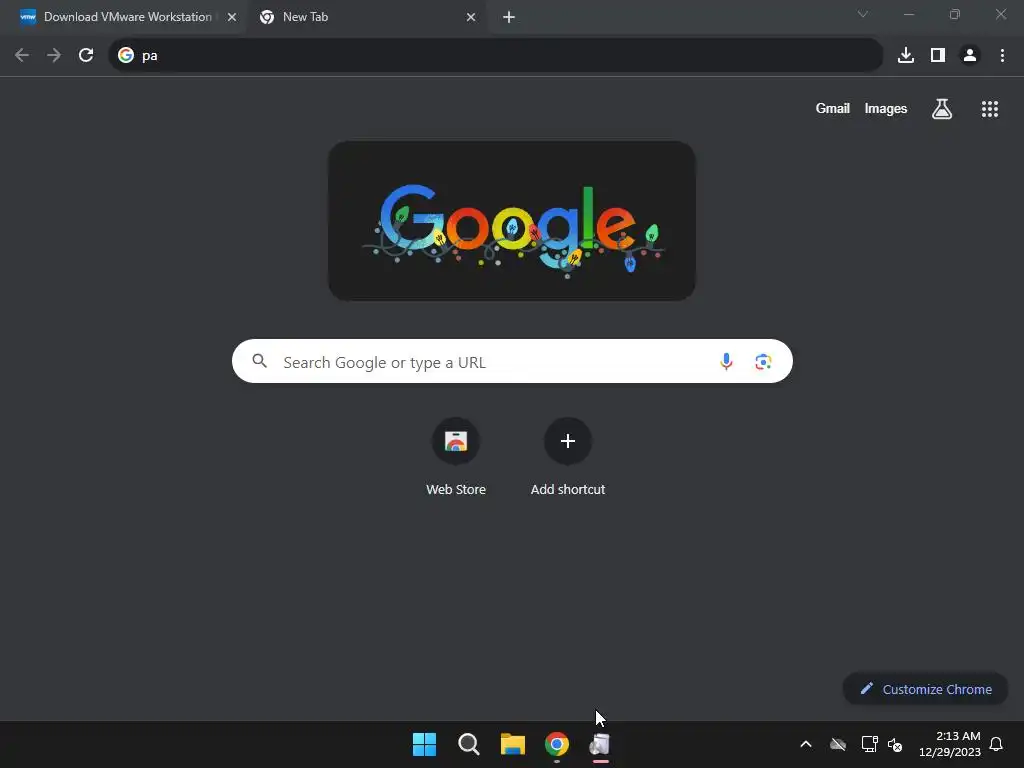
Task: Close the New Tab tab
Action: coord(471,18)
